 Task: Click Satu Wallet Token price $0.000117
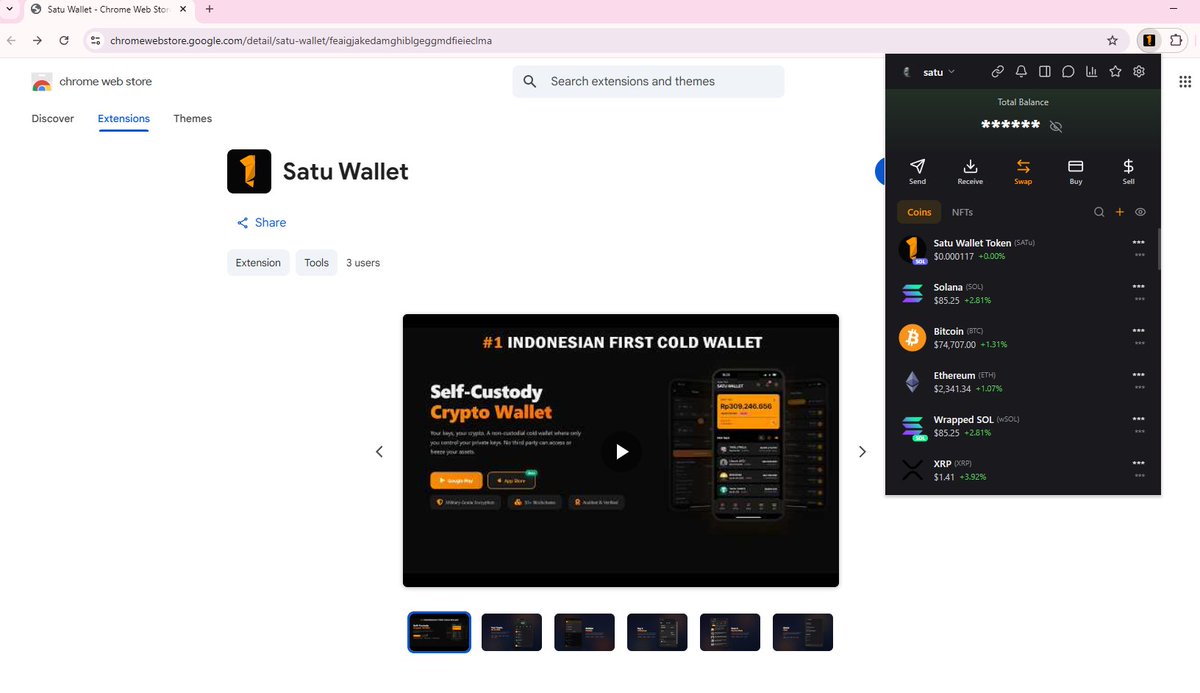[953, 256]
